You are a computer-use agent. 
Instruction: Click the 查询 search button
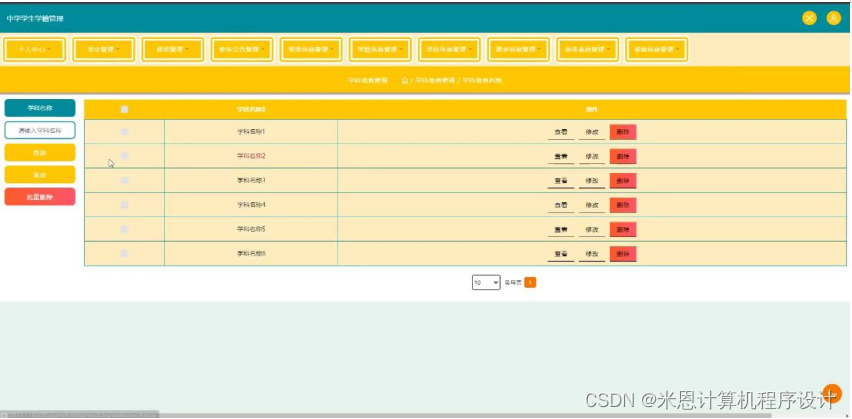click(40, 153)
